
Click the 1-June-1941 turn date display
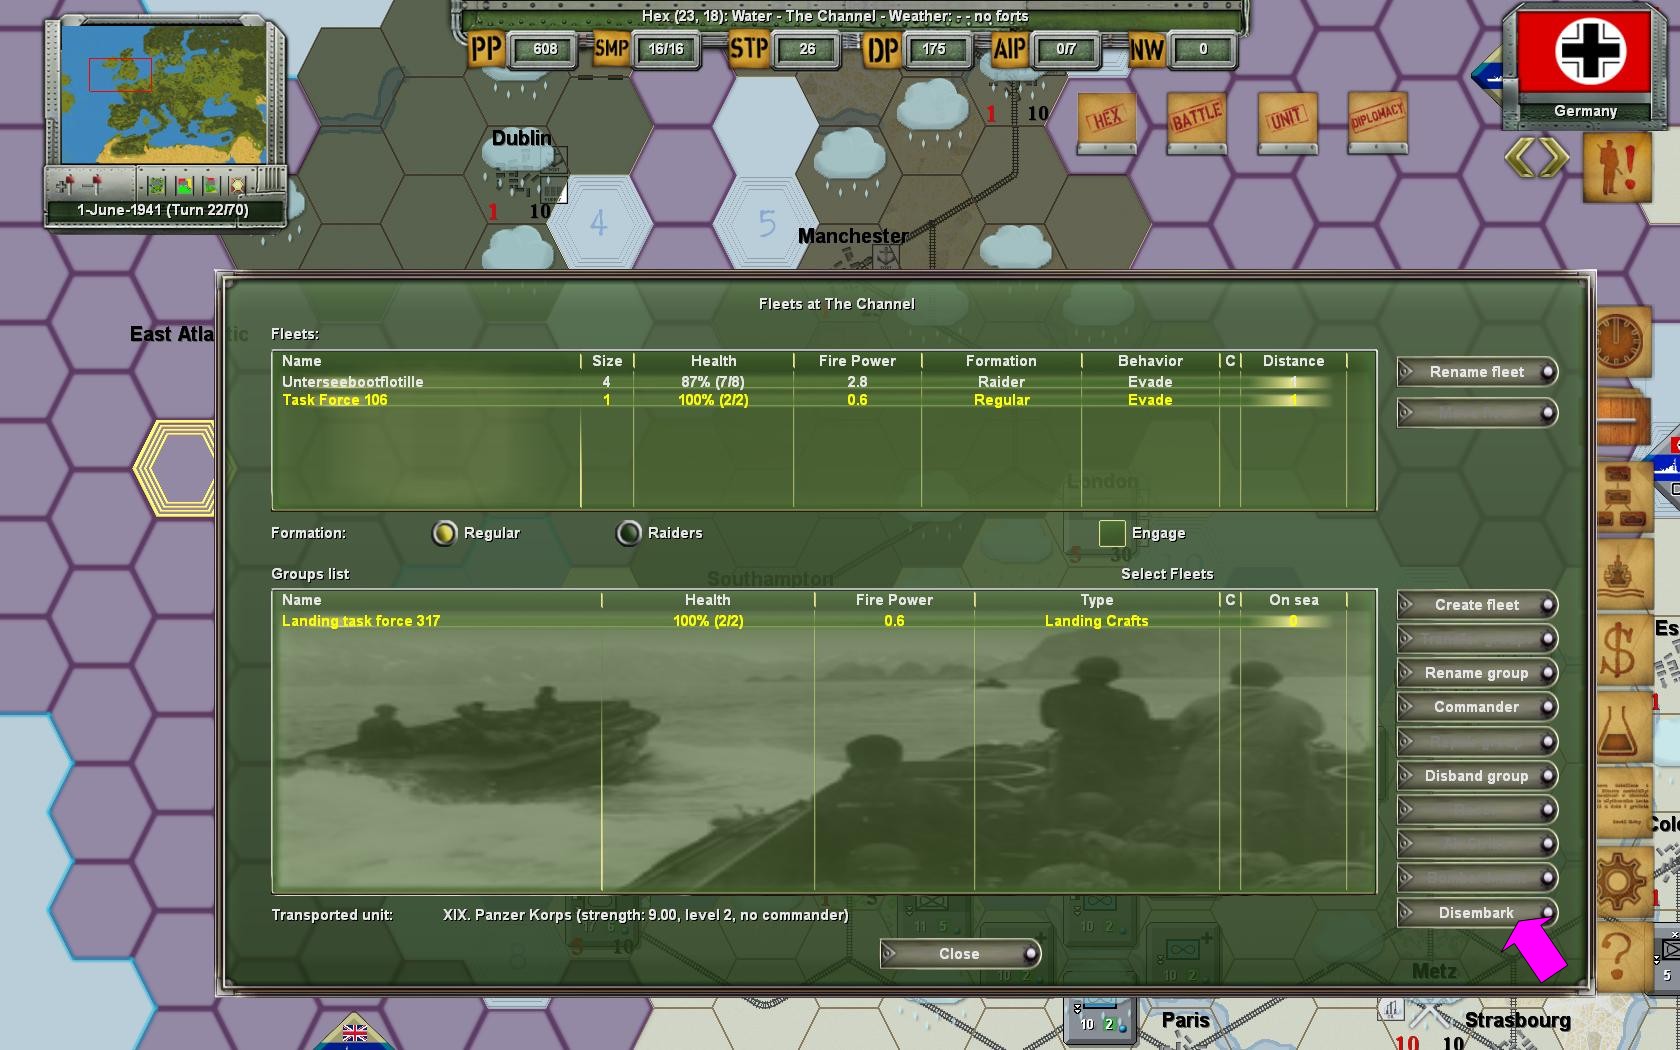point(163,210)
